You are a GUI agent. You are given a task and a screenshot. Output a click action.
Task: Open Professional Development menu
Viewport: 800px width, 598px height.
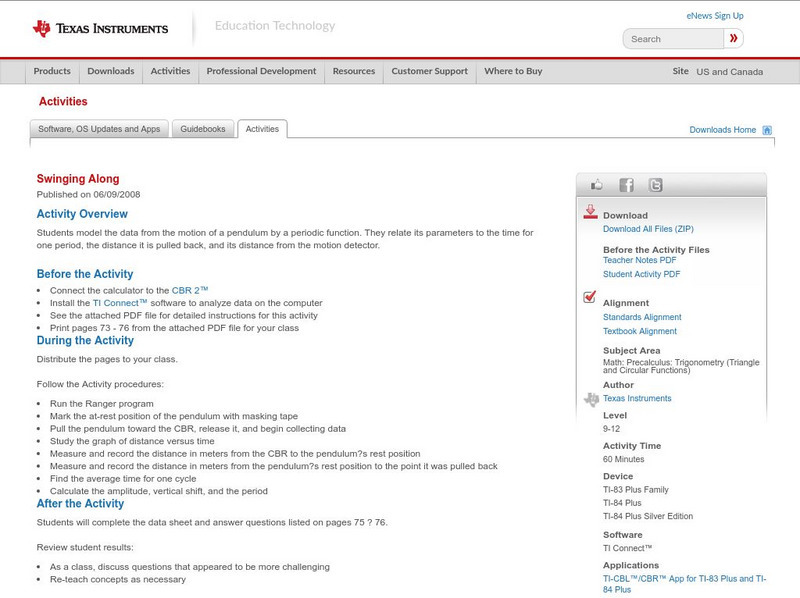pos(261,71)
